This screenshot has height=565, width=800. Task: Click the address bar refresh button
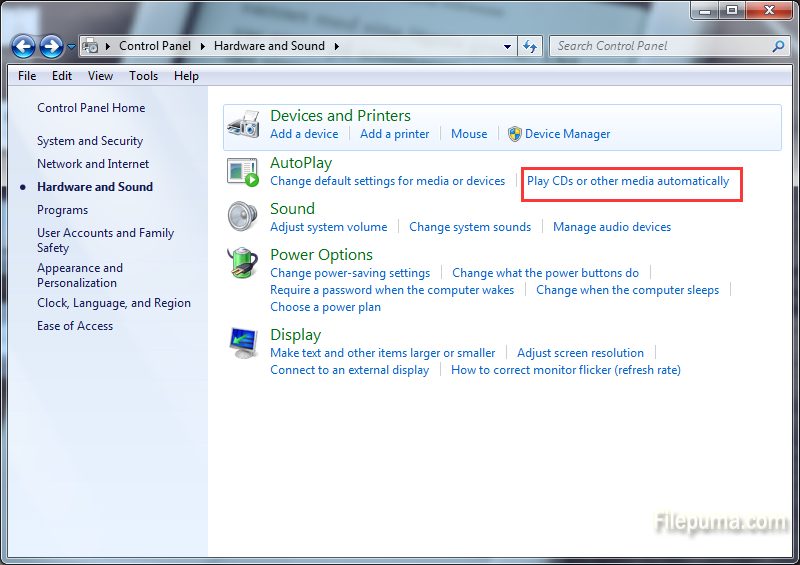click(x=530, y=46)
